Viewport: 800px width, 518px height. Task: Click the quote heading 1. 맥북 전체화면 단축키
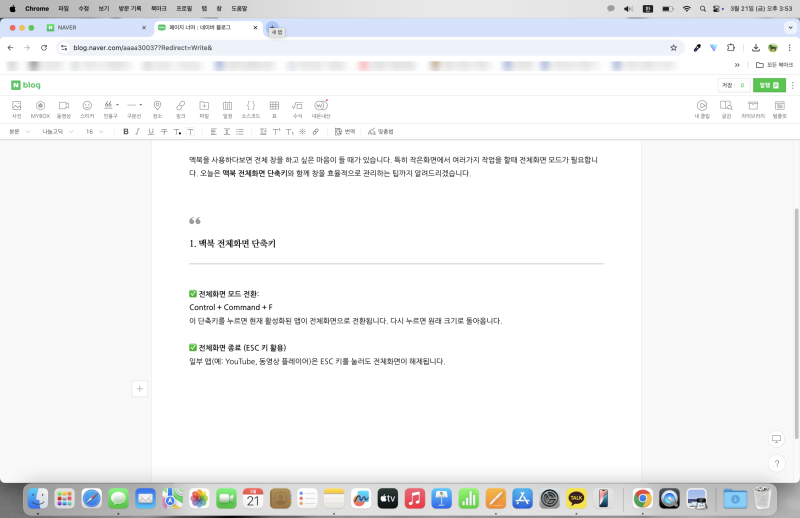point(232,243)
